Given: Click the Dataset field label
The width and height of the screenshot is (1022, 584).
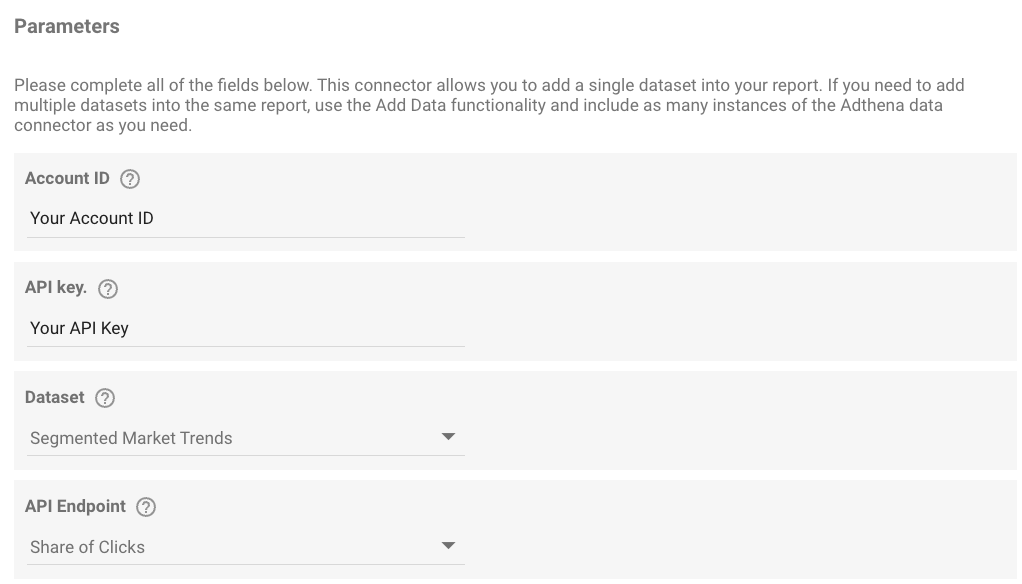Looking at the screenshot, I should pyautogui.click(x=55, y=398).
